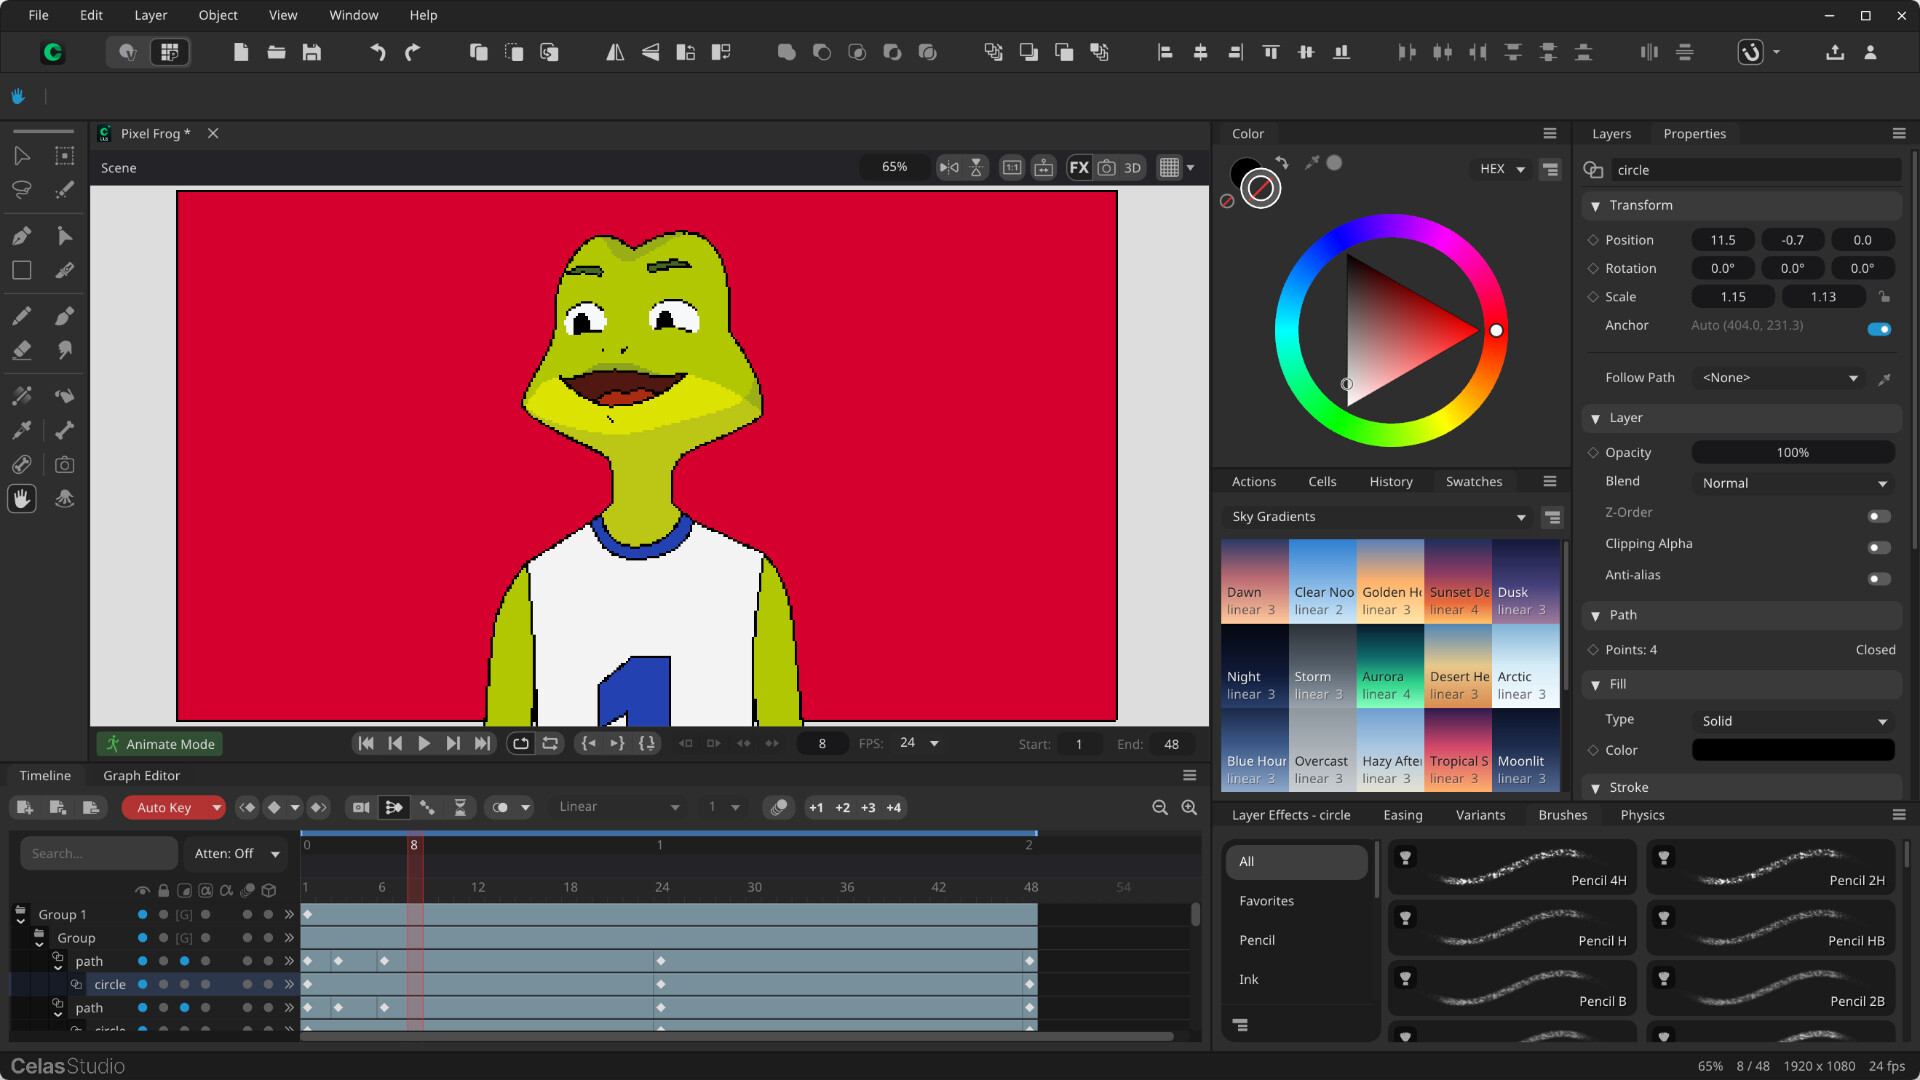The width and height of the screenshot is (1920, 1080).
Task: Select the Ink brush category
Action: [1296, 979]
